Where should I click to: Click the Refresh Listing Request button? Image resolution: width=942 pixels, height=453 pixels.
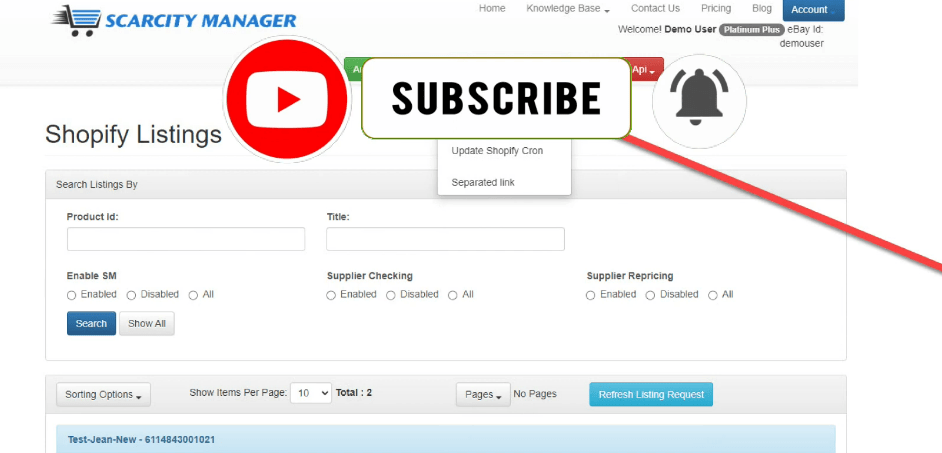click(x=651, y=395)
